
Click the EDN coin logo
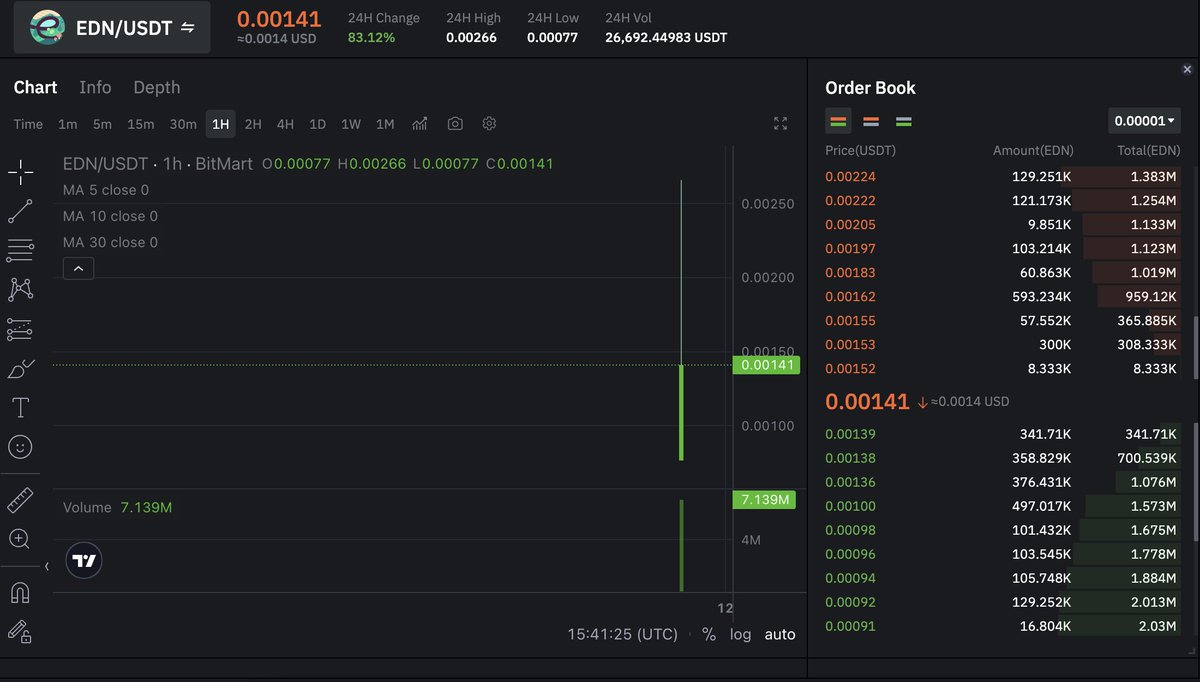46,28
